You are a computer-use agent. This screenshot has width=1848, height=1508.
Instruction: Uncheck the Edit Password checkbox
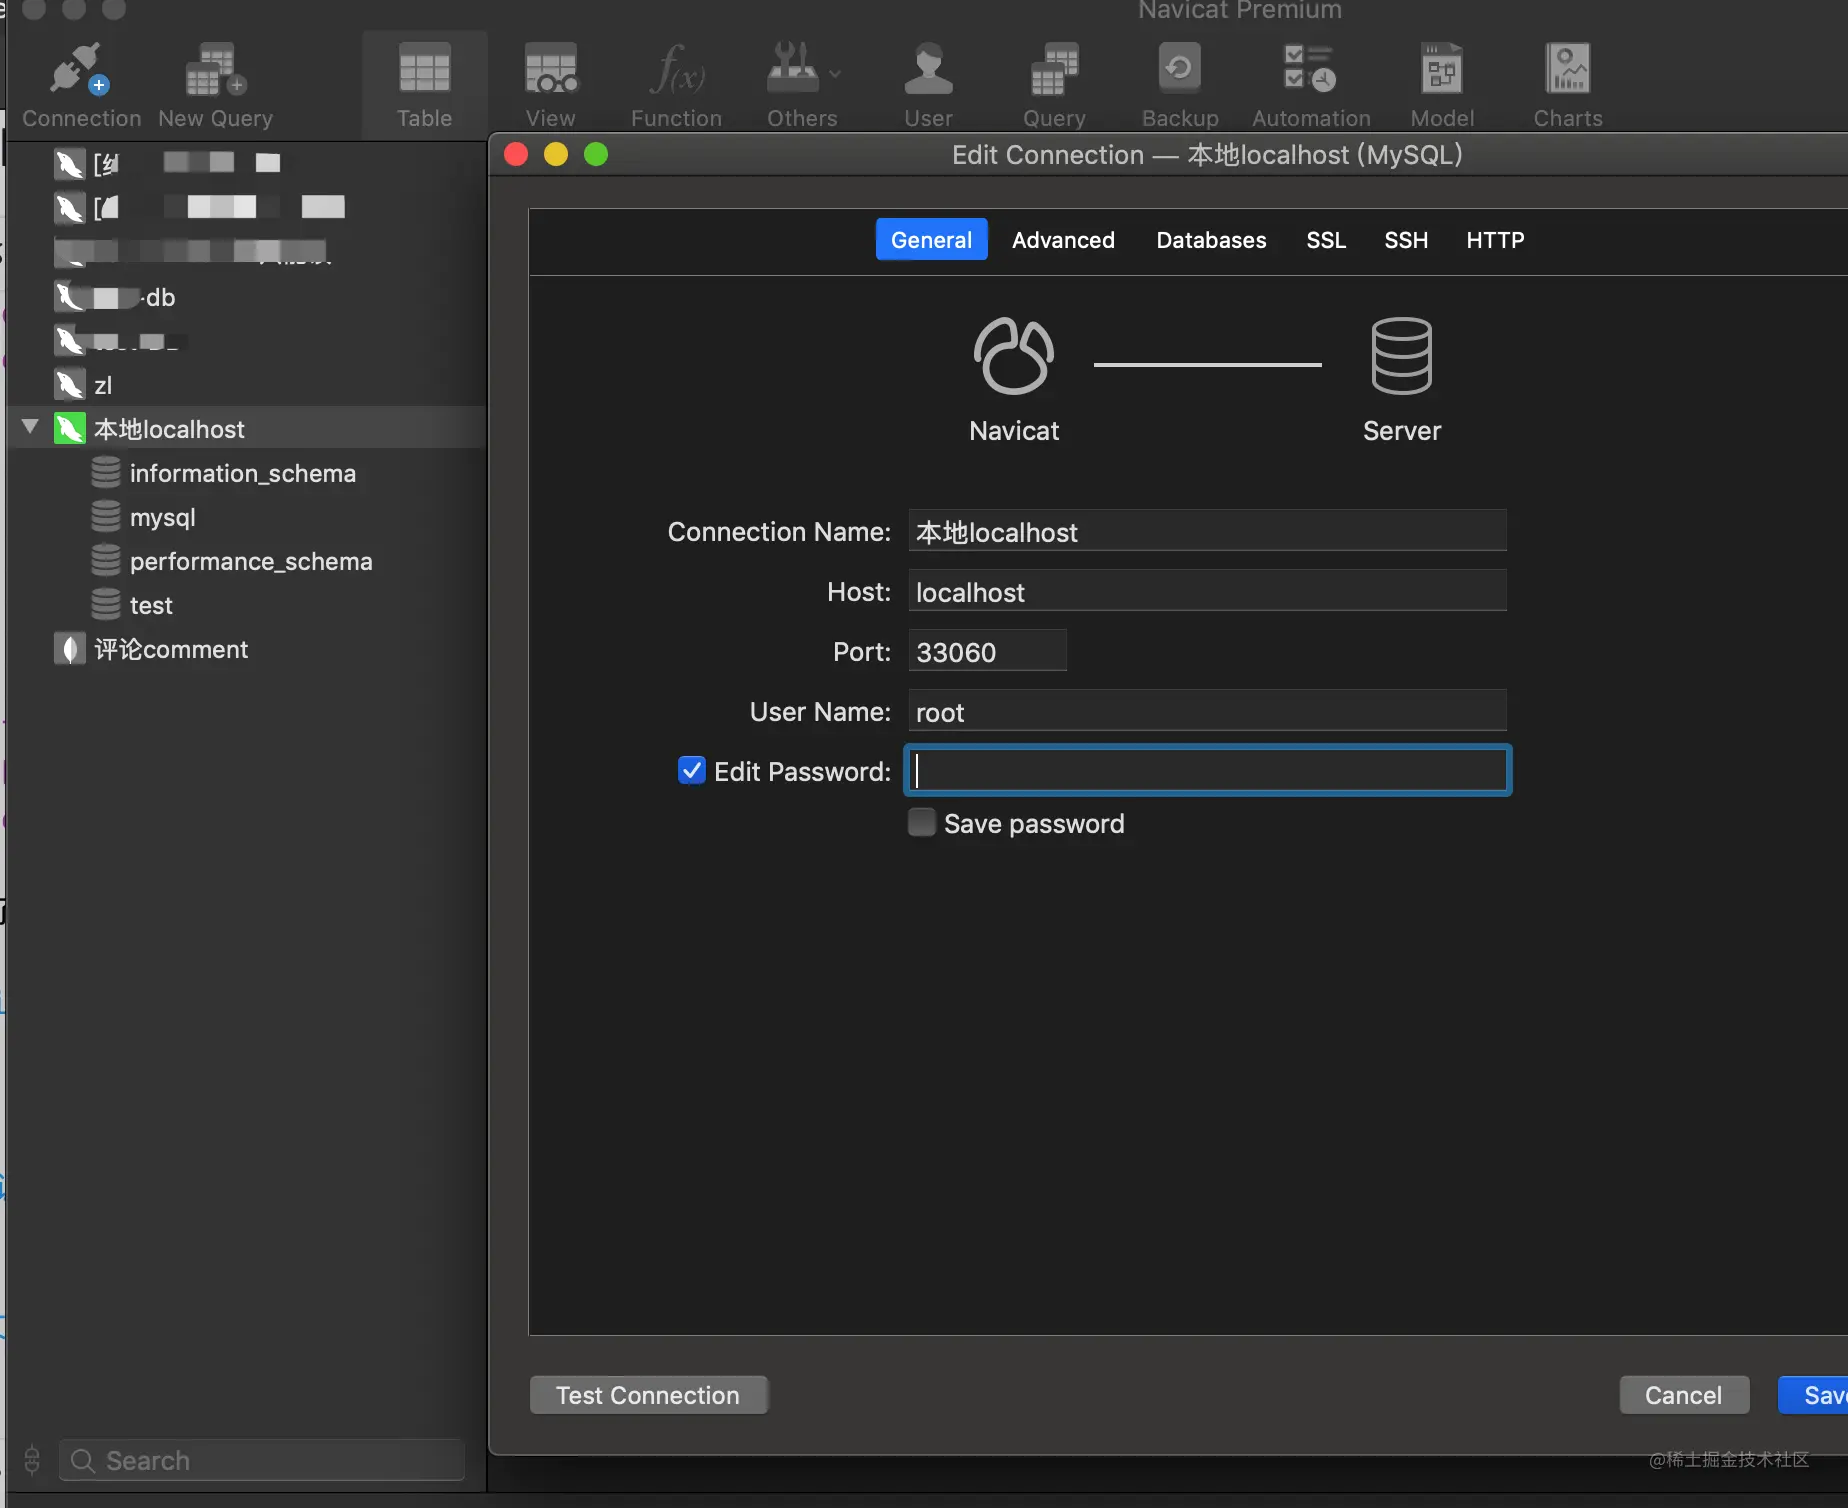click(691, 770)
